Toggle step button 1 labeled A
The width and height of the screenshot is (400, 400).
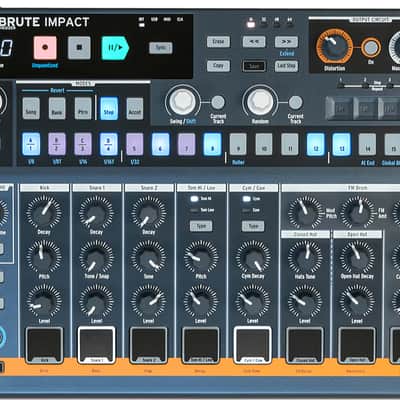31,144
